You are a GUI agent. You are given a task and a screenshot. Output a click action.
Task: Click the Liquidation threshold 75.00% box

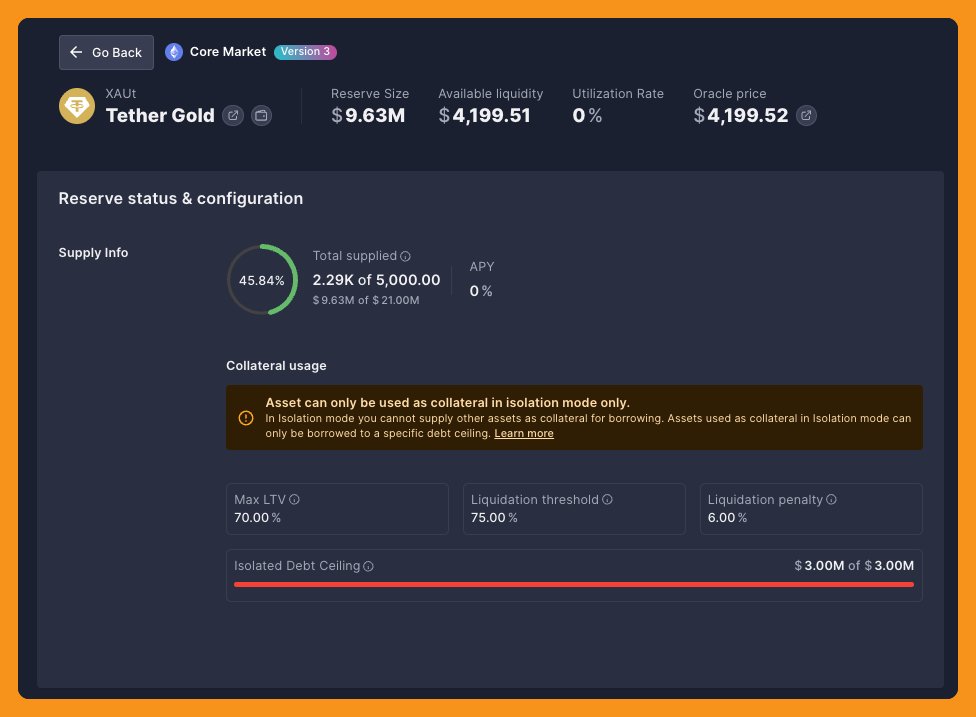[574, 509]
